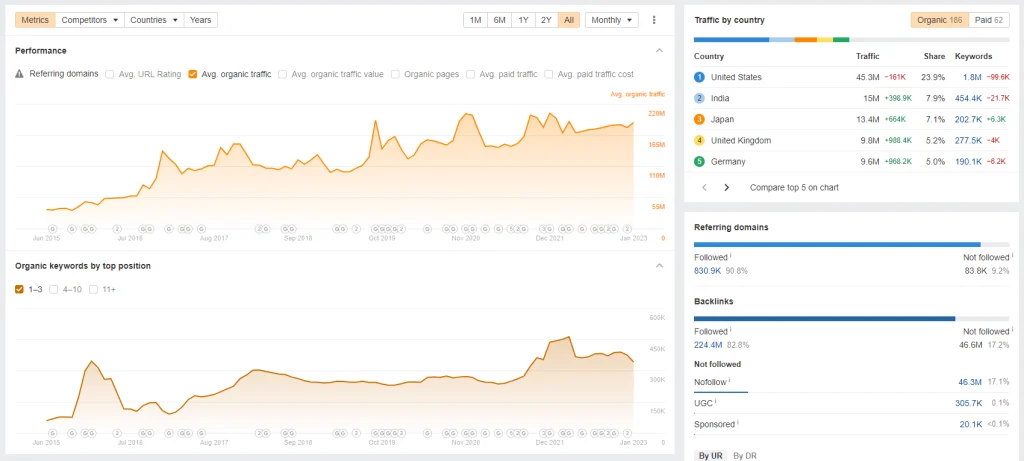Click the Traffic column header

pyautogui.click(x=867, y=56)
